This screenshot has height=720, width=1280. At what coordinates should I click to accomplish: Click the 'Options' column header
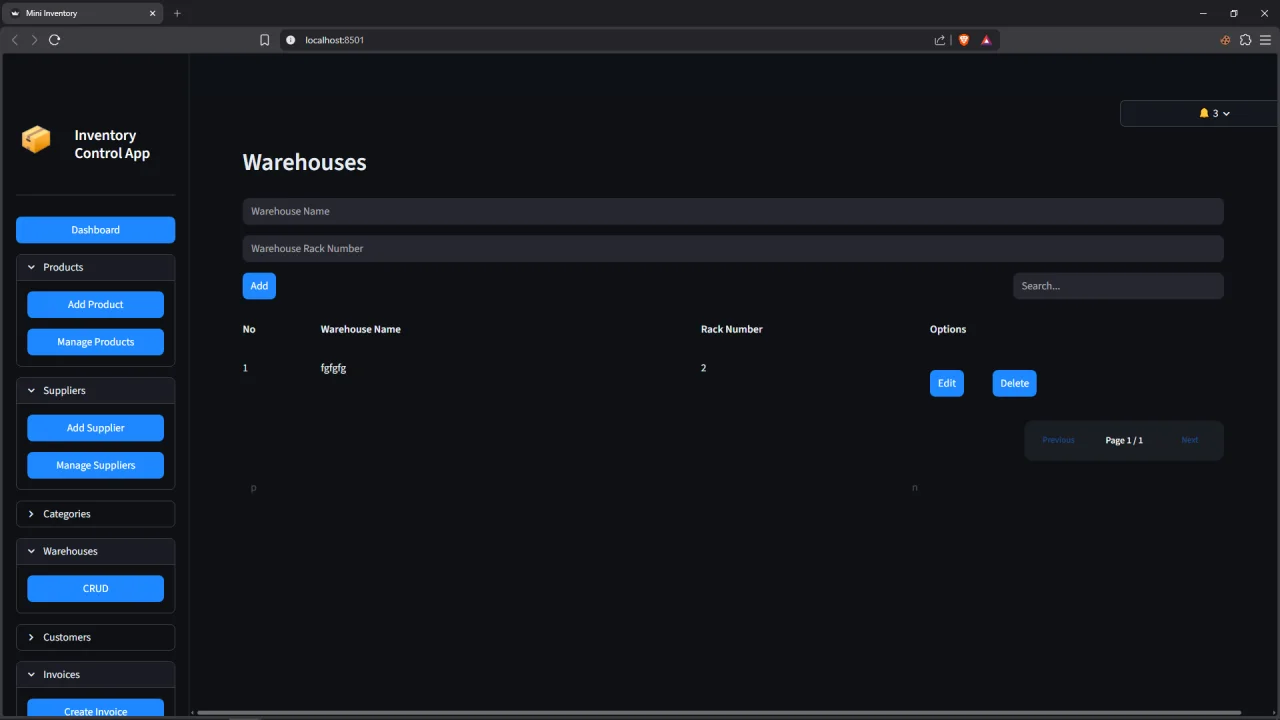(x=948, y=329)
